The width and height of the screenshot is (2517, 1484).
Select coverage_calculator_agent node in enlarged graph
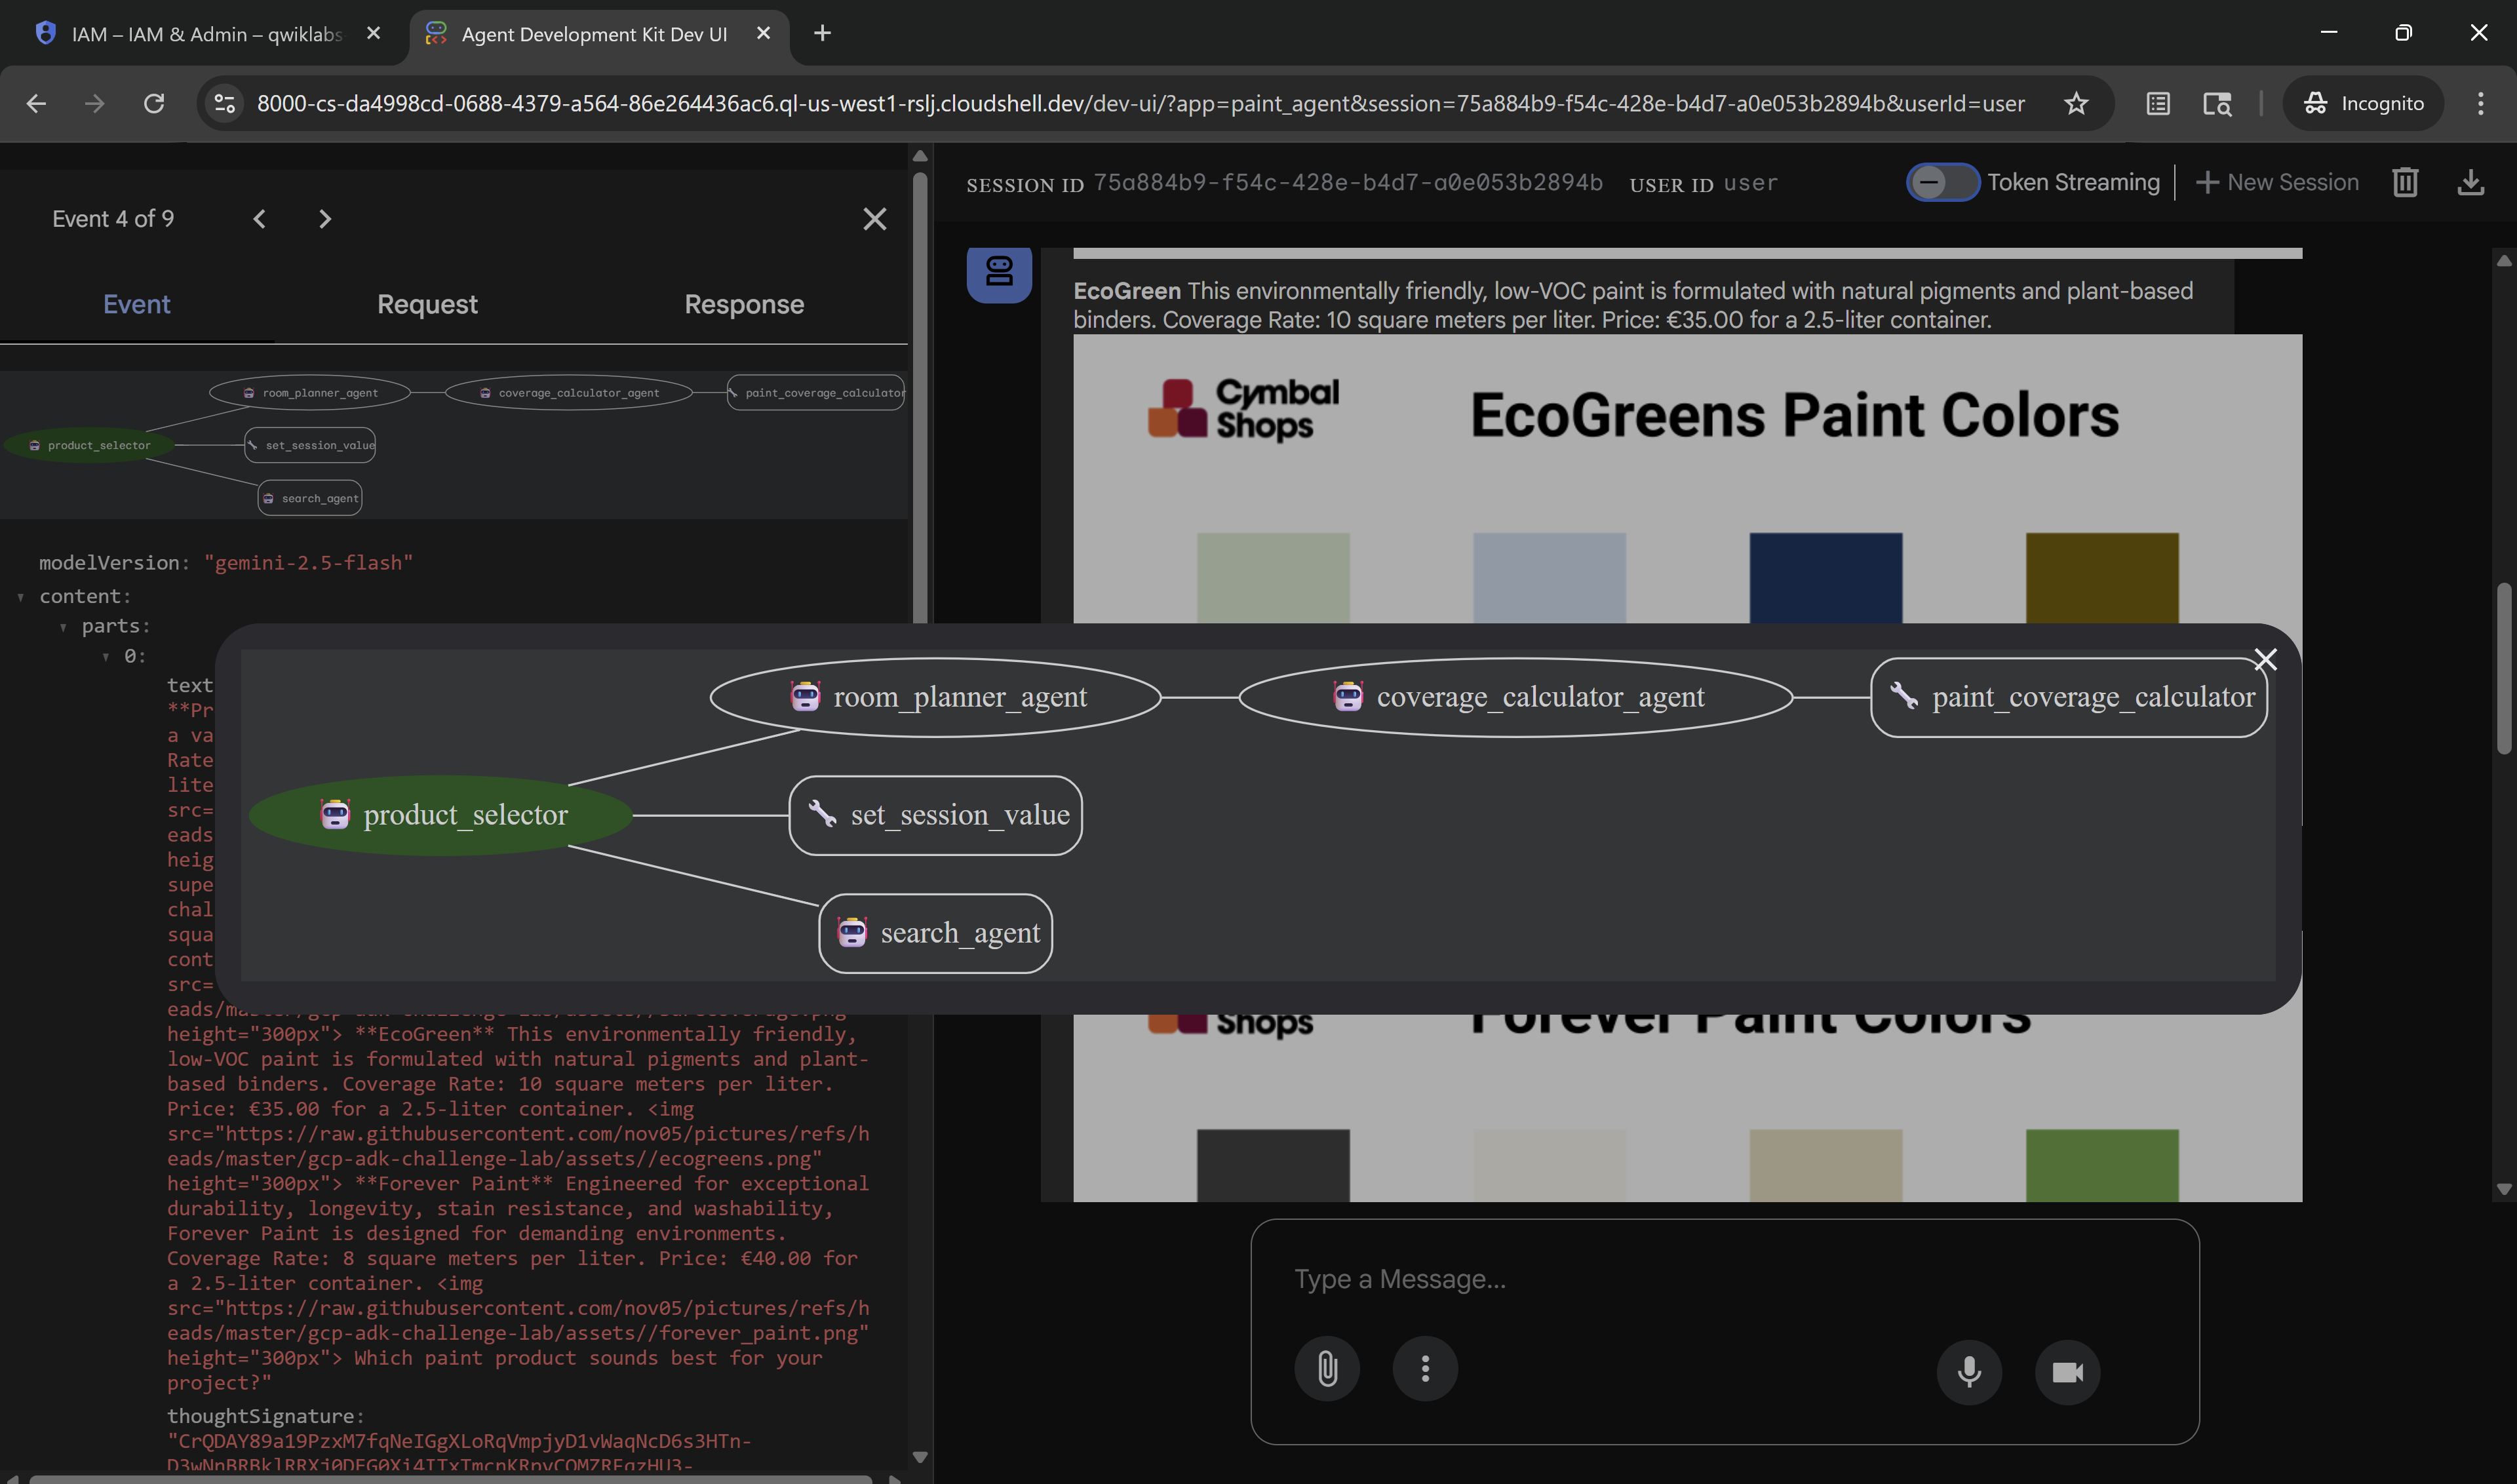click(x=1516, y=697)
